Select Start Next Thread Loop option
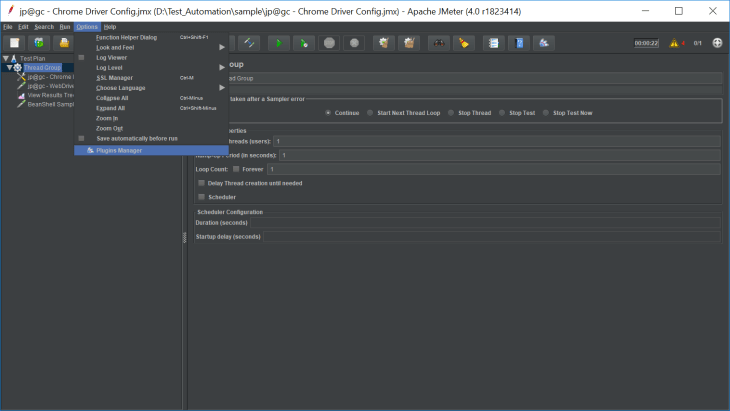This screenshot has width=730, height=411. point(370,113)
